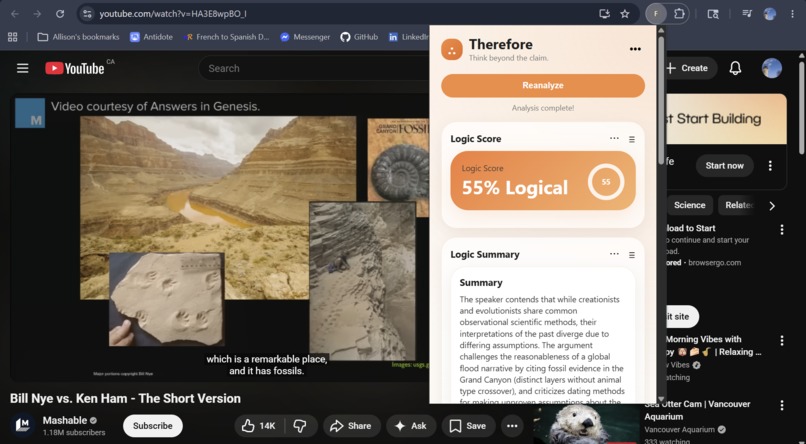Go back with the browser back arrow

(x=15, y=14)
